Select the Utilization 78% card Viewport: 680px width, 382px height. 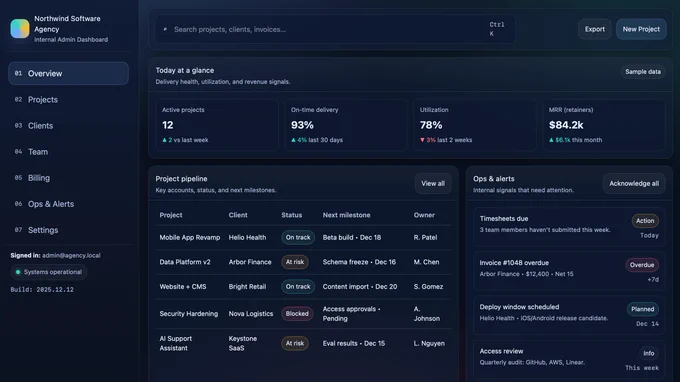coord(474,125)
